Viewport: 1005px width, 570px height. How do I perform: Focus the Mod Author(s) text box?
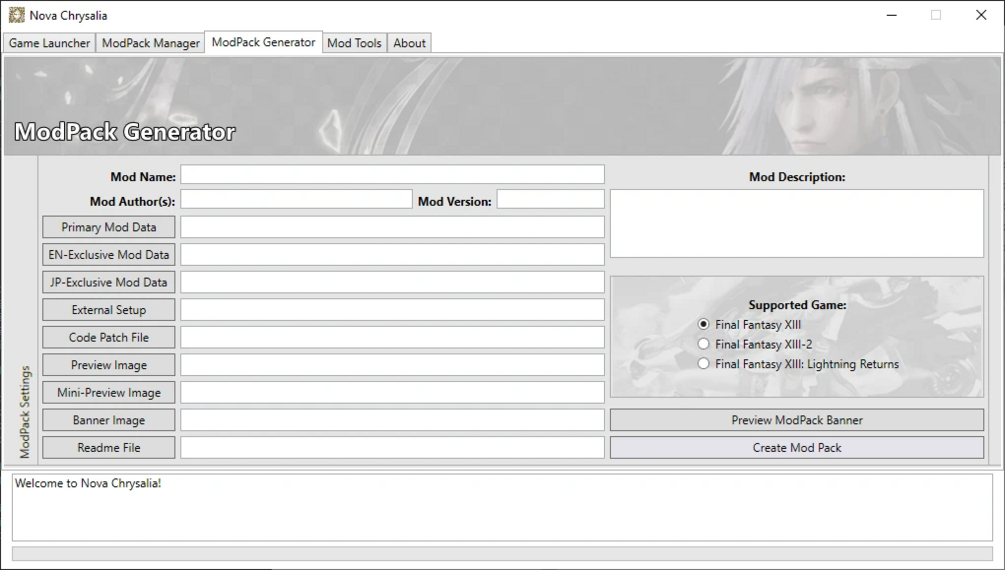coord(296,199)
